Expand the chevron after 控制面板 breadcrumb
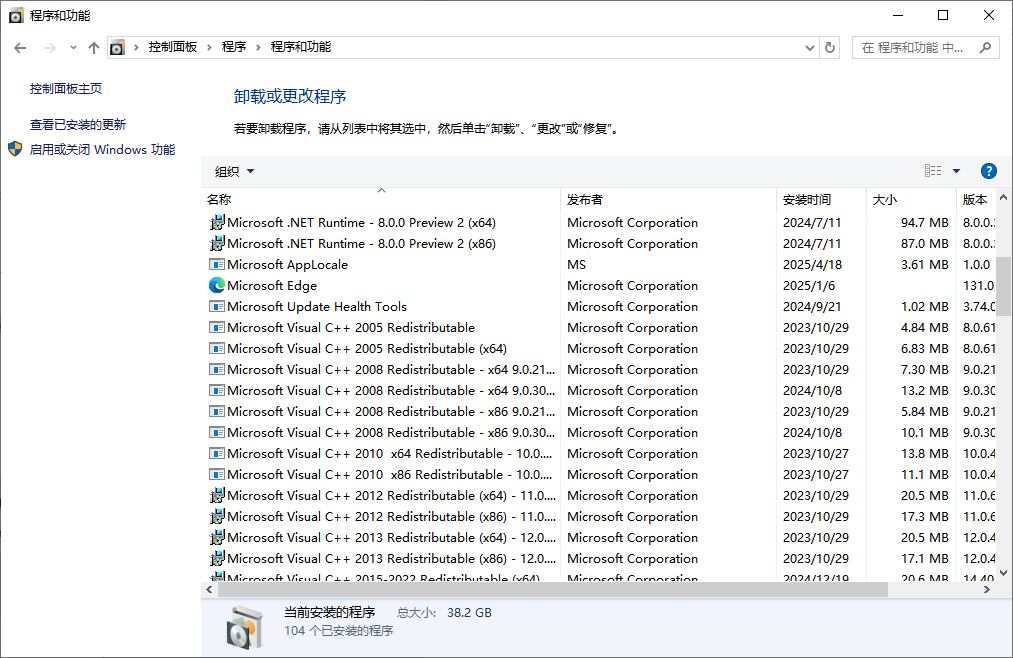This screenshot has height=658, width=1013. click(209, 47)
